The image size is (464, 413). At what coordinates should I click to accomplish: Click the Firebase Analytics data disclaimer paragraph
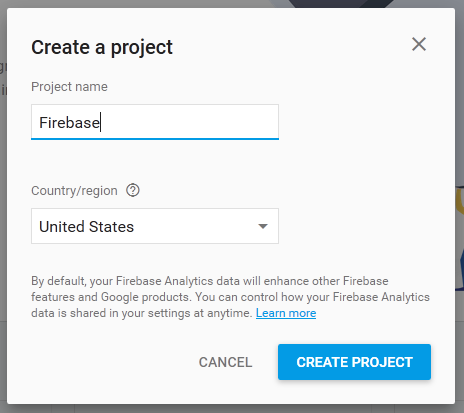[230, 297]
